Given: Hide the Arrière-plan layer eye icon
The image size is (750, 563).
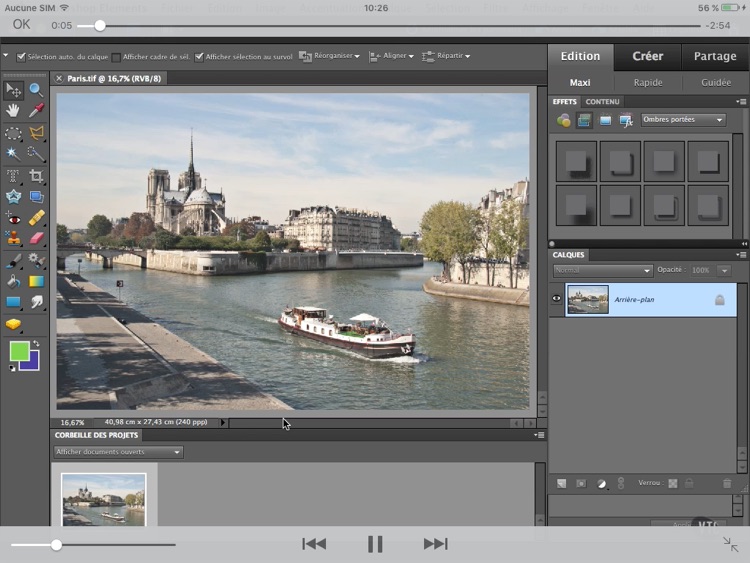Looking at the screenshot, I should (x=556, y=299).
